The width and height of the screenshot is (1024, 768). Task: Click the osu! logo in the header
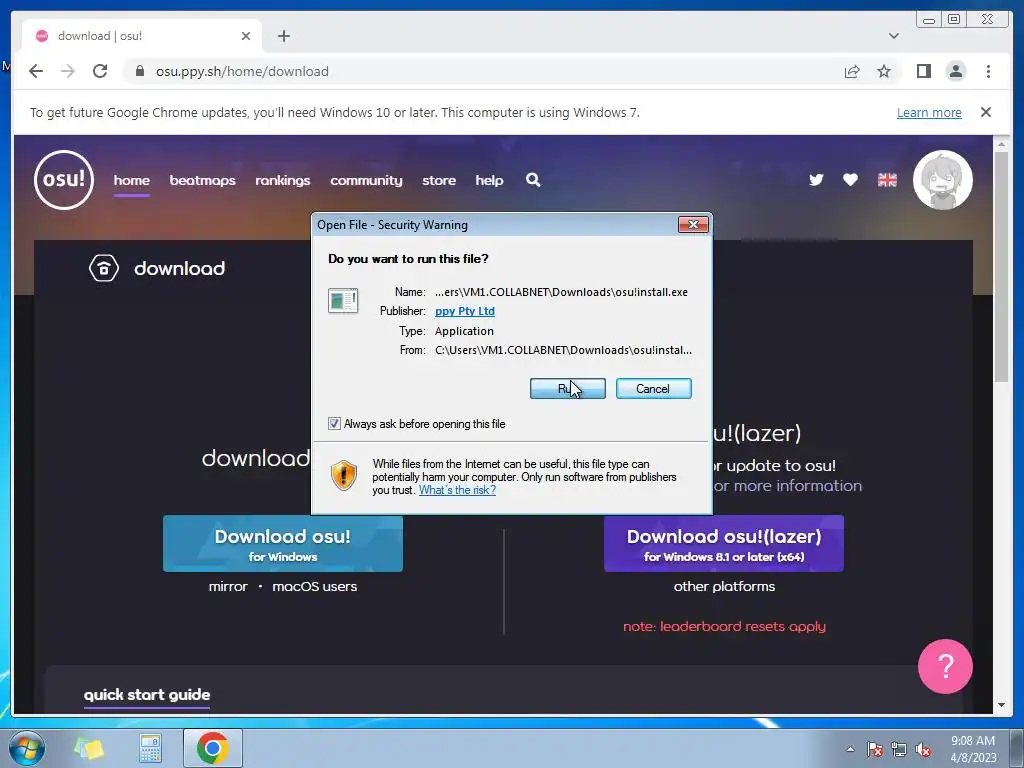[64, 180]
